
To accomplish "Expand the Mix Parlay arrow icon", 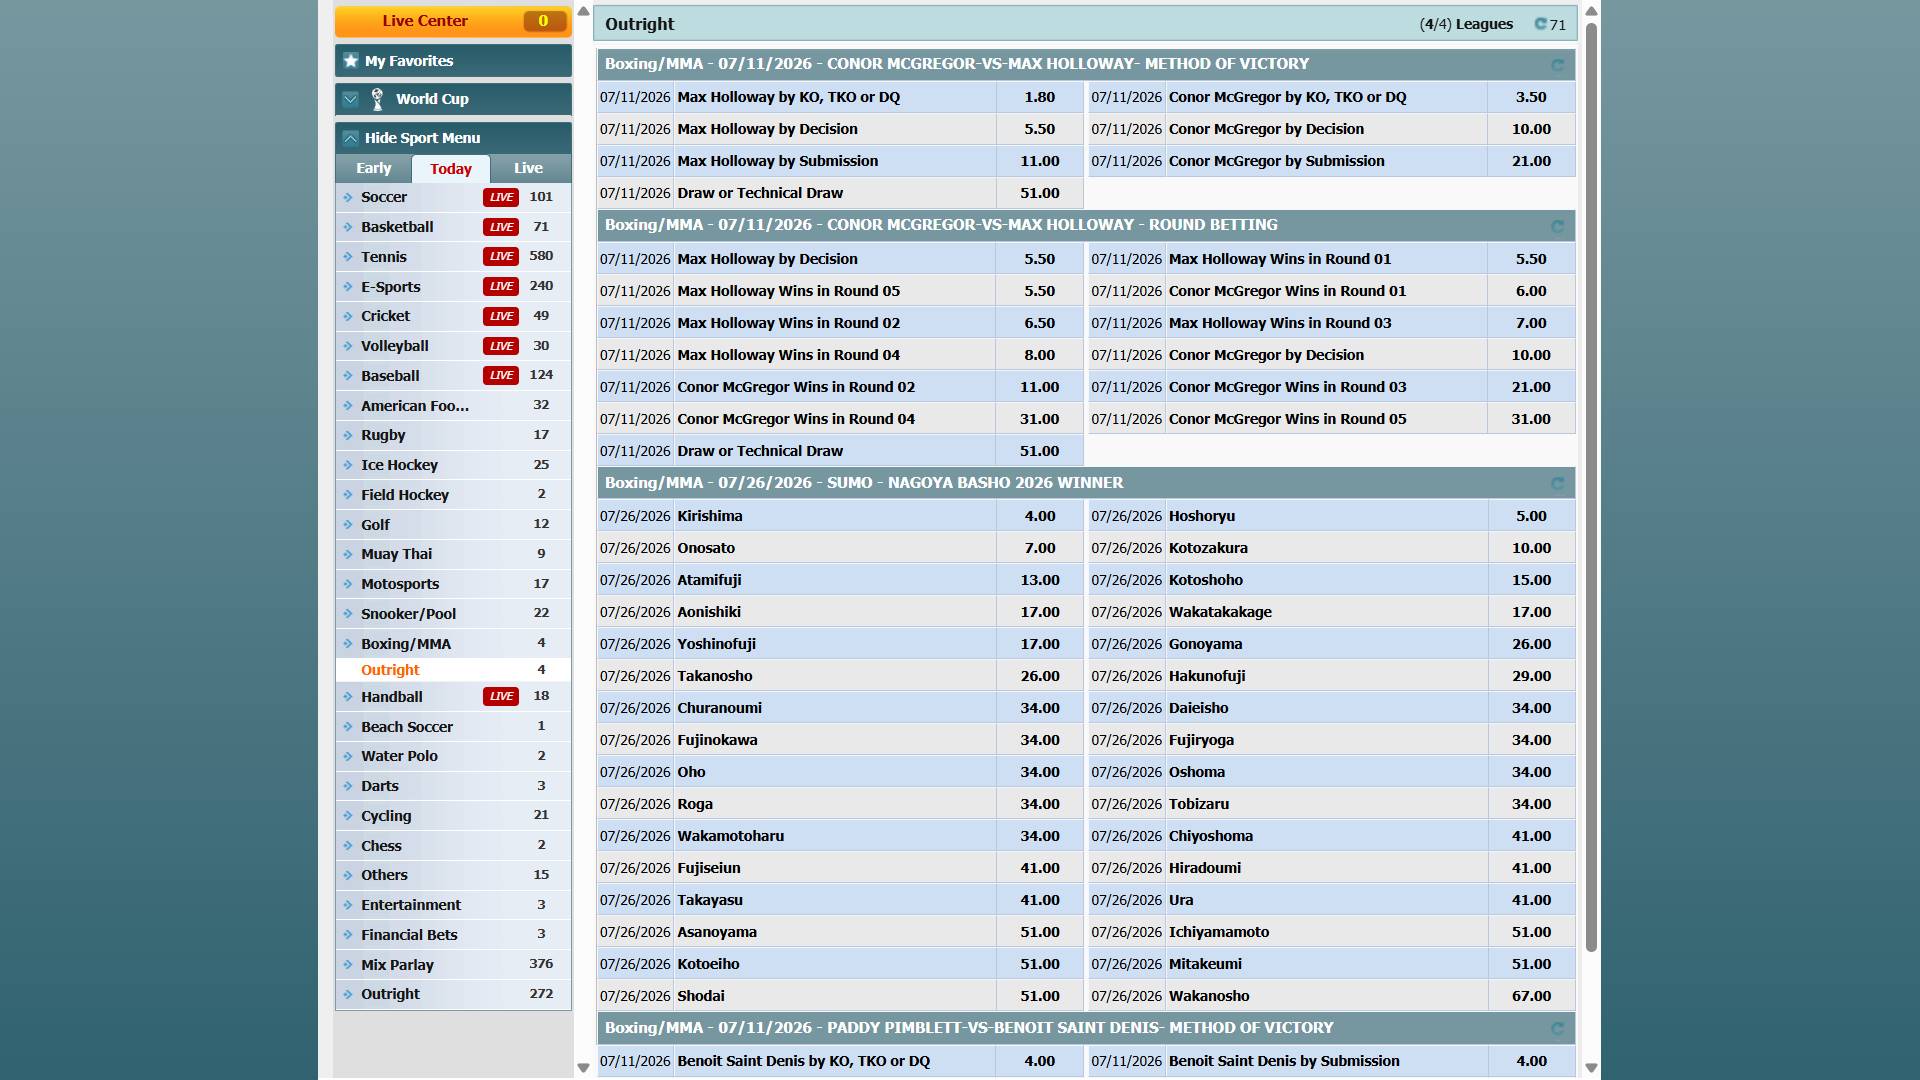I will (x=348, y=965).
